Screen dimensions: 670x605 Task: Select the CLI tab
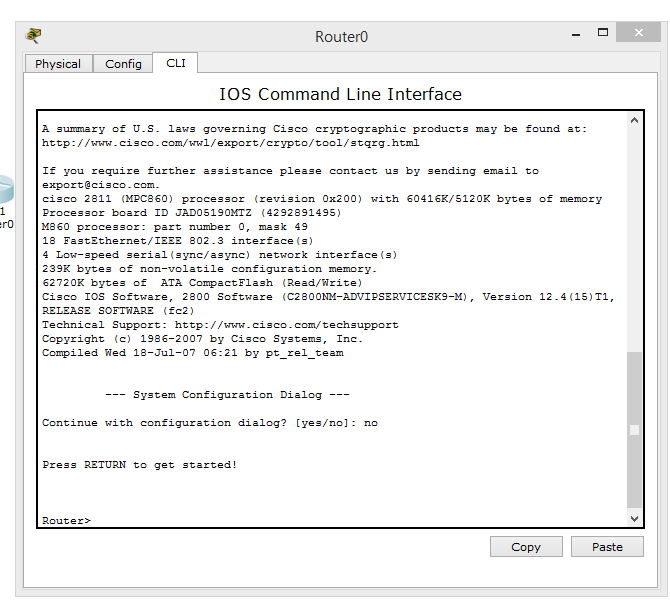click(x=176, y=63)
